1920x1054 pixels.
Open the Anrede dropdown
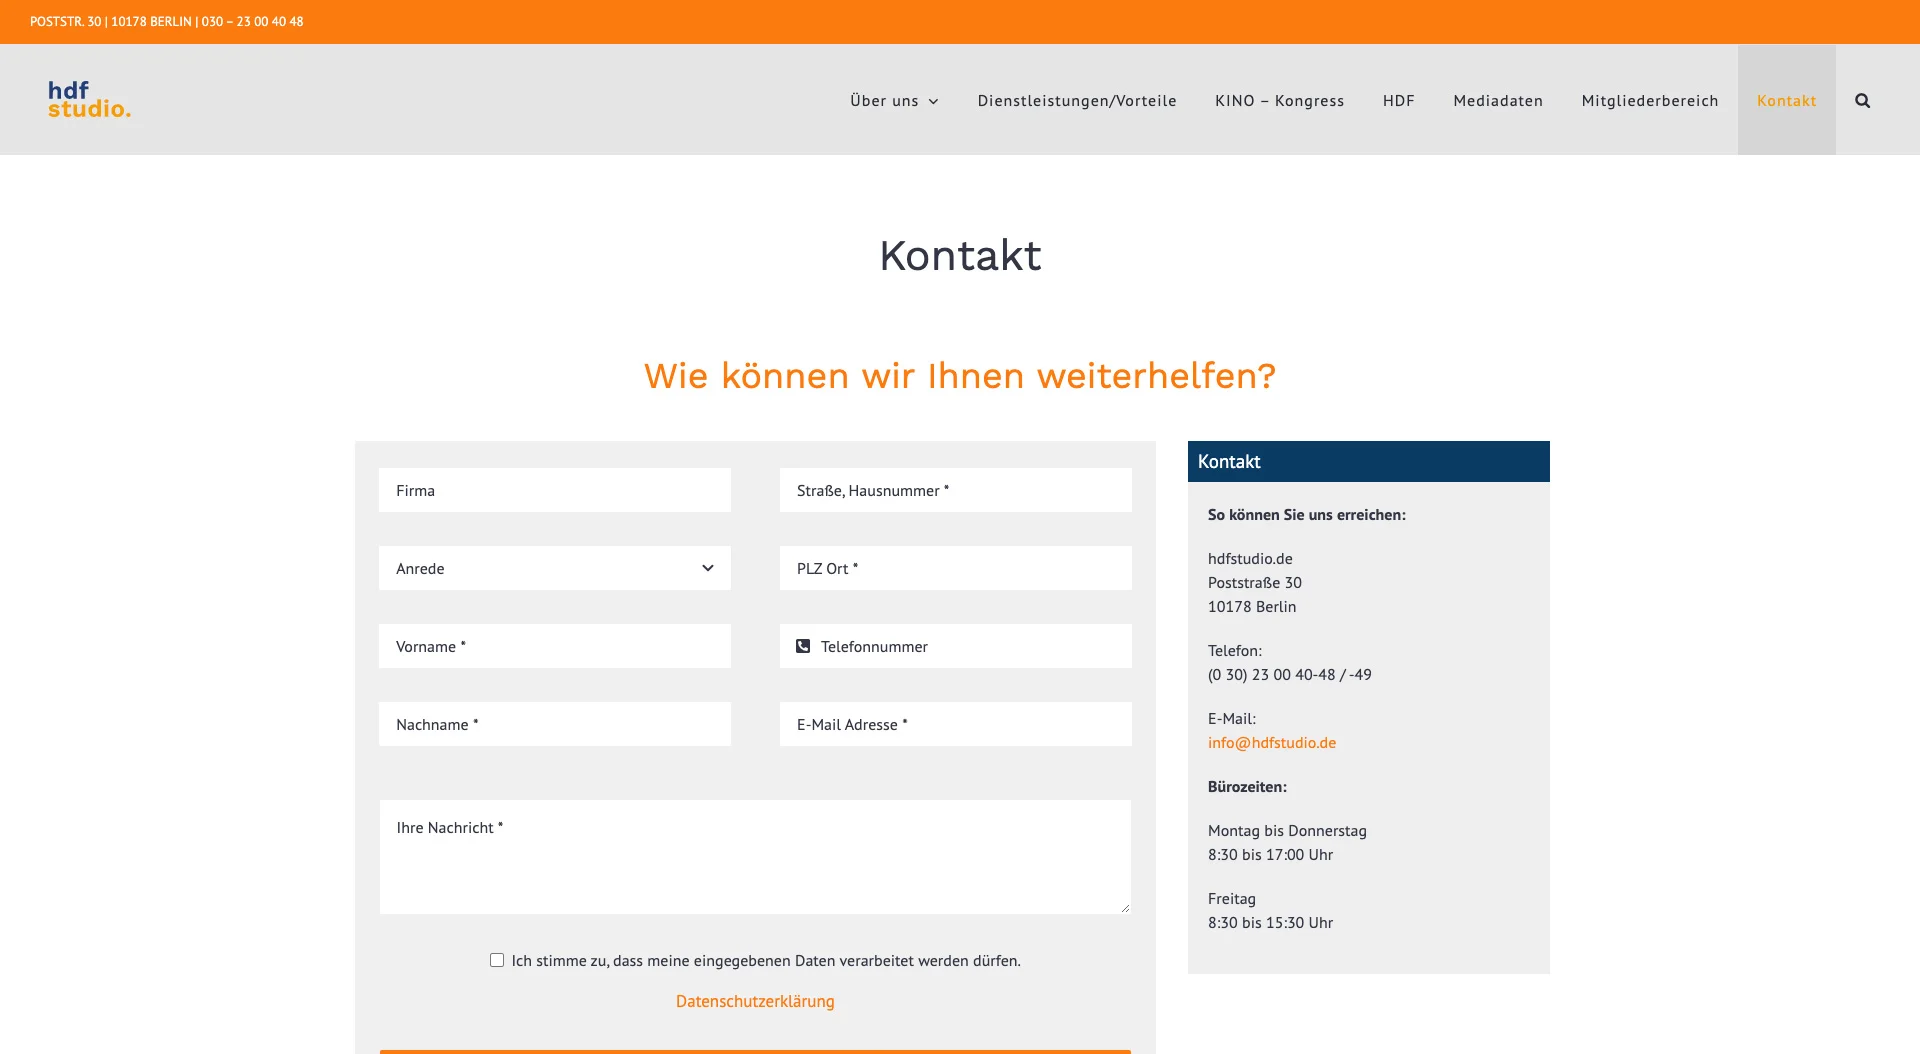[554, 568]
